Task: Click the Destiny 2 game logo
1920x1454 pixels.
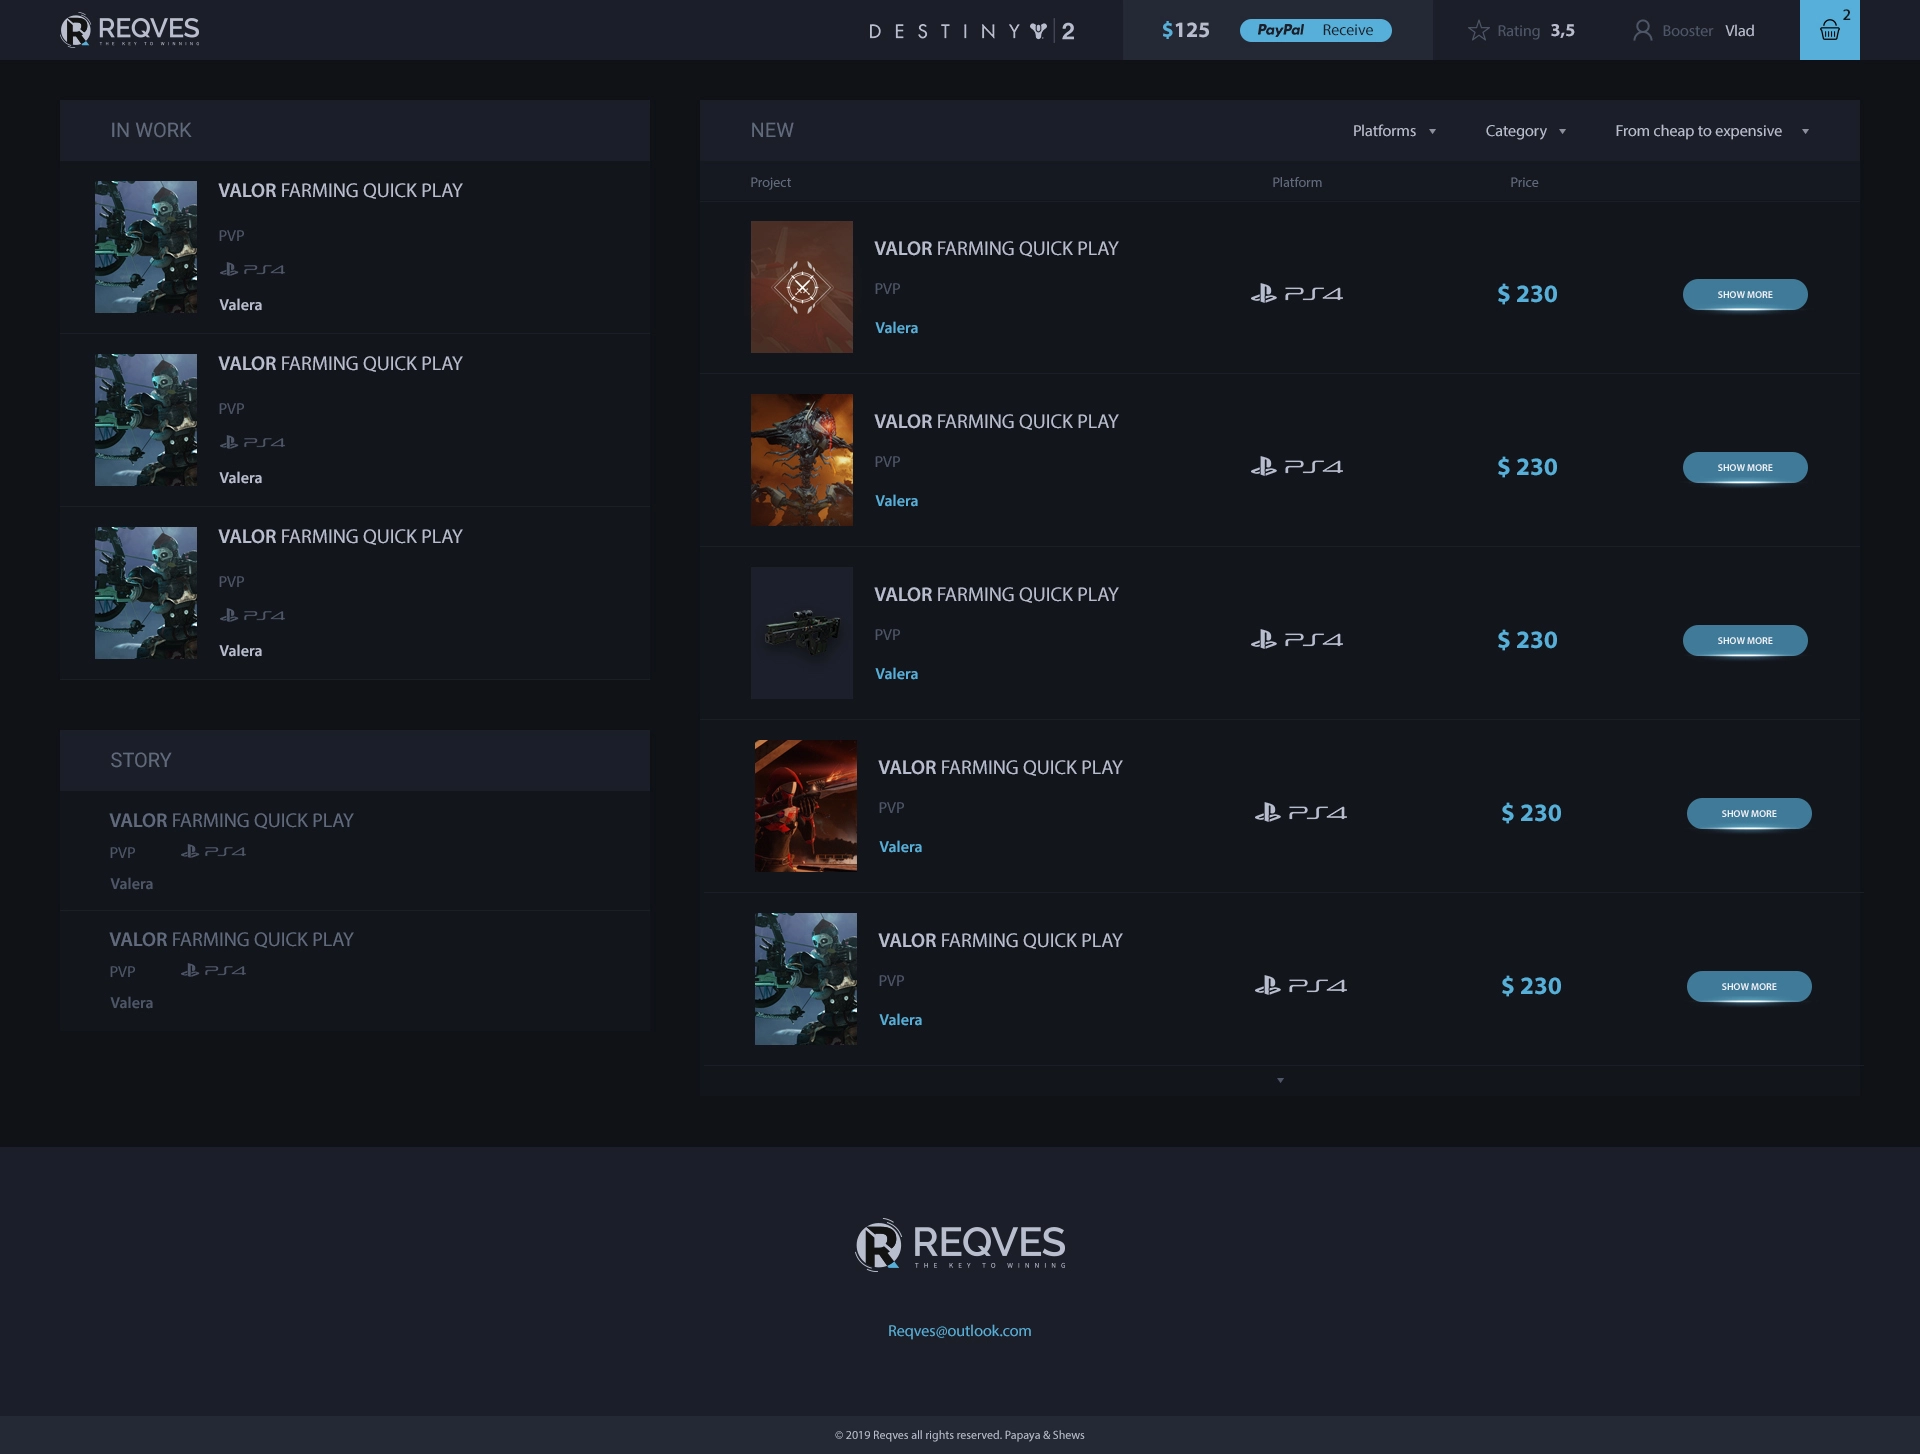Action: coord(971,31)
